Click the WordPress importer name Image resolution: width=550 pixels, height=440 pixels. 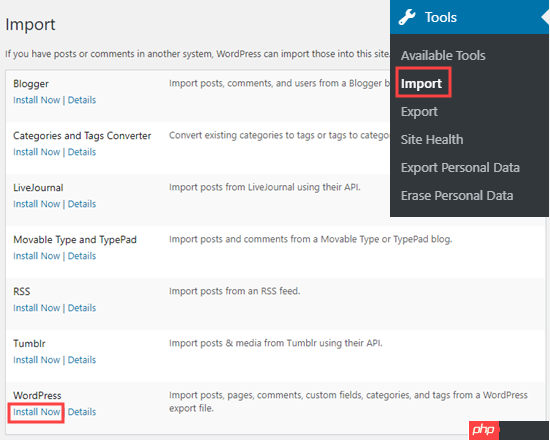[37, 395]
